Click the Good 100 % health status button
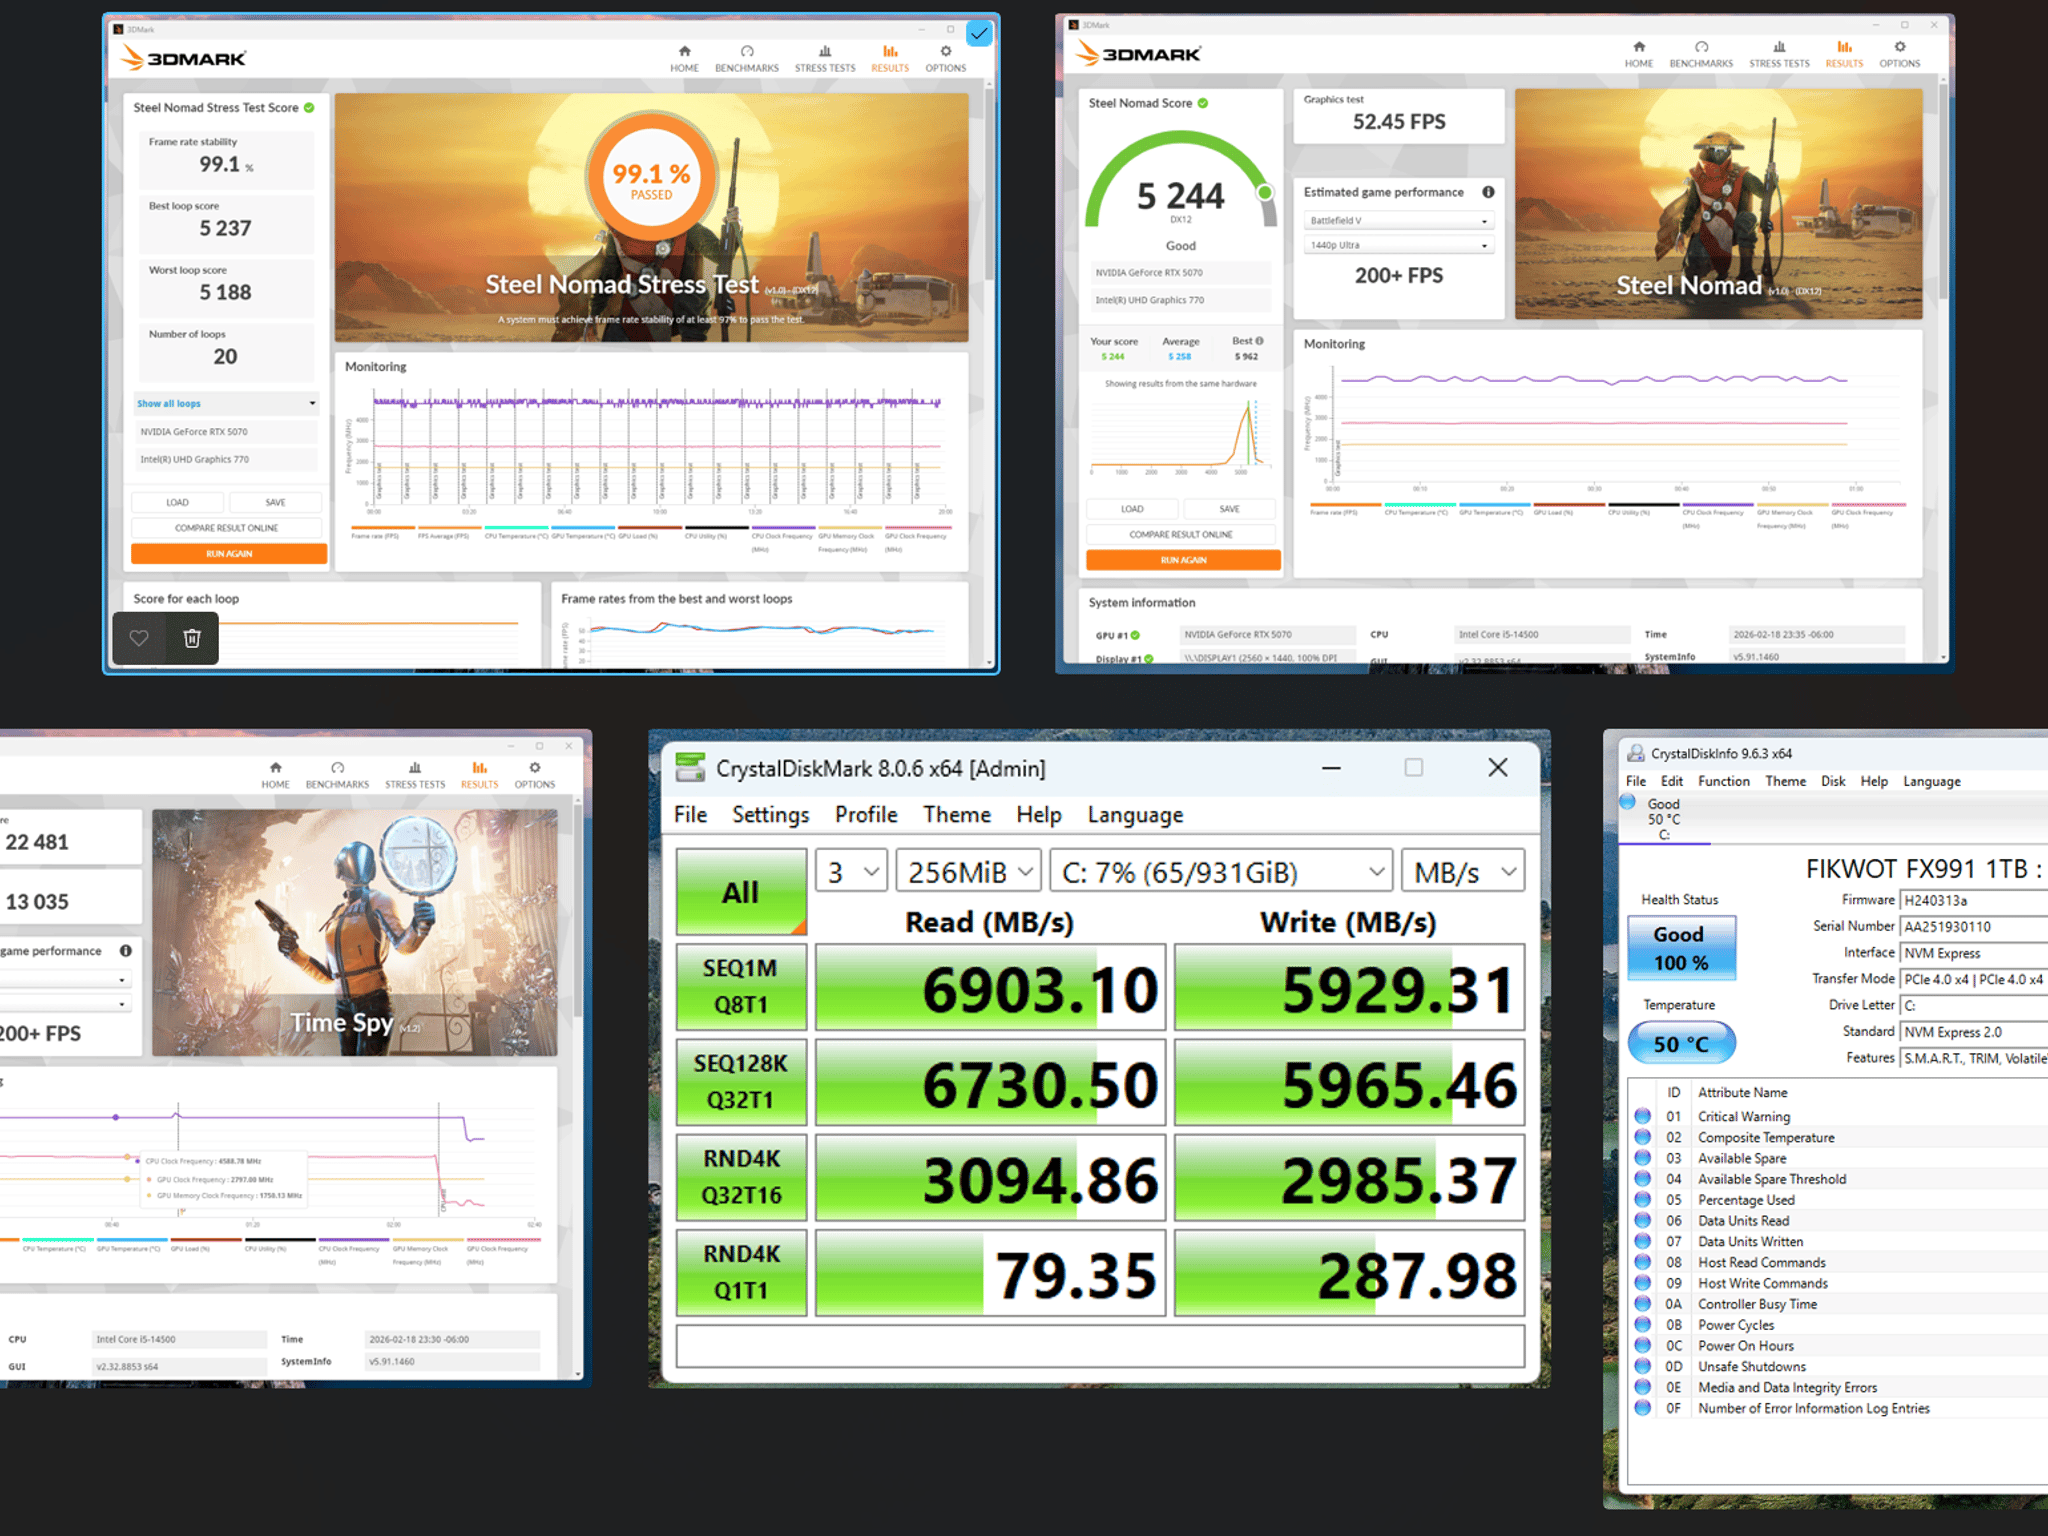Image resolution: width=2048 pixels, height=1536 pixels. pos(1680,948)
